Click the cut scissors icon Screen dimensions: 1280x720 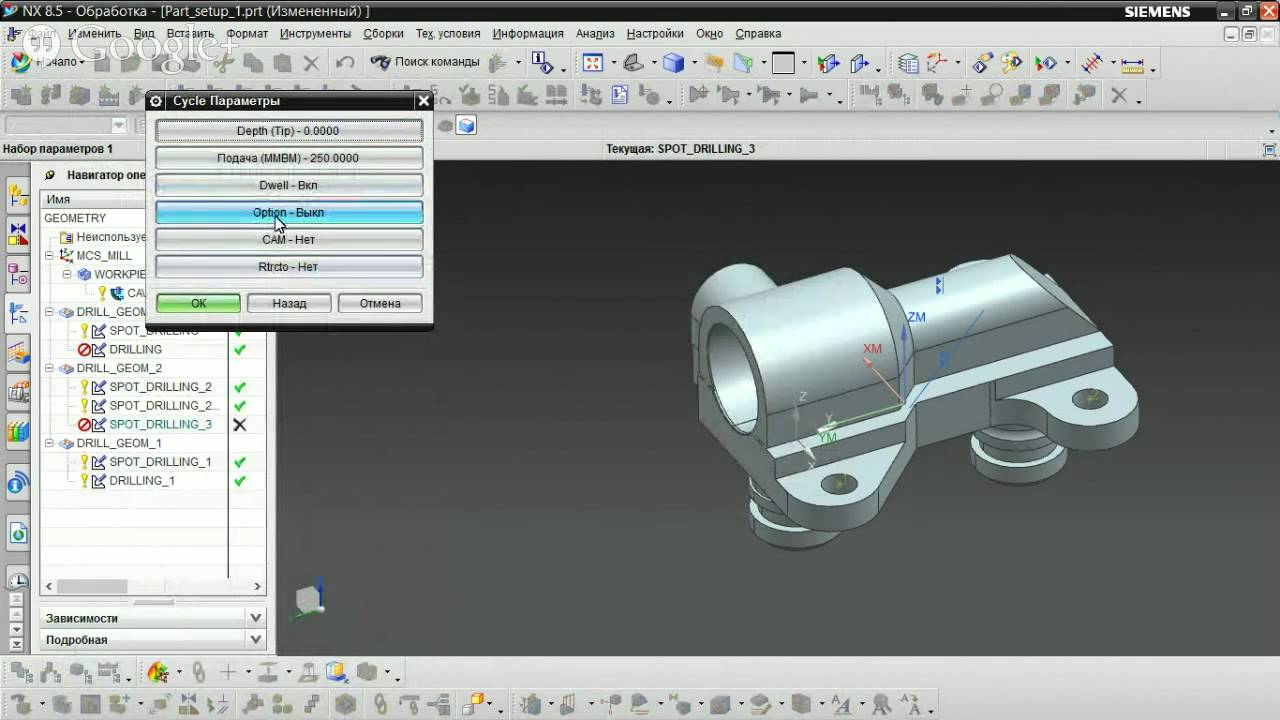click(x=224, y=63)
